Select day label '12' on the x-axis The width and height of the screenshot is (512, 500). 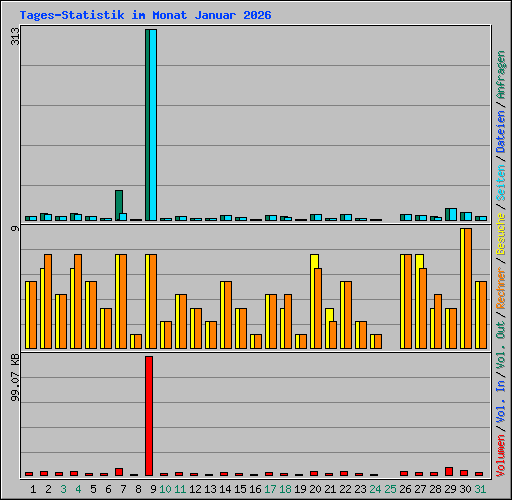[195, 489]
